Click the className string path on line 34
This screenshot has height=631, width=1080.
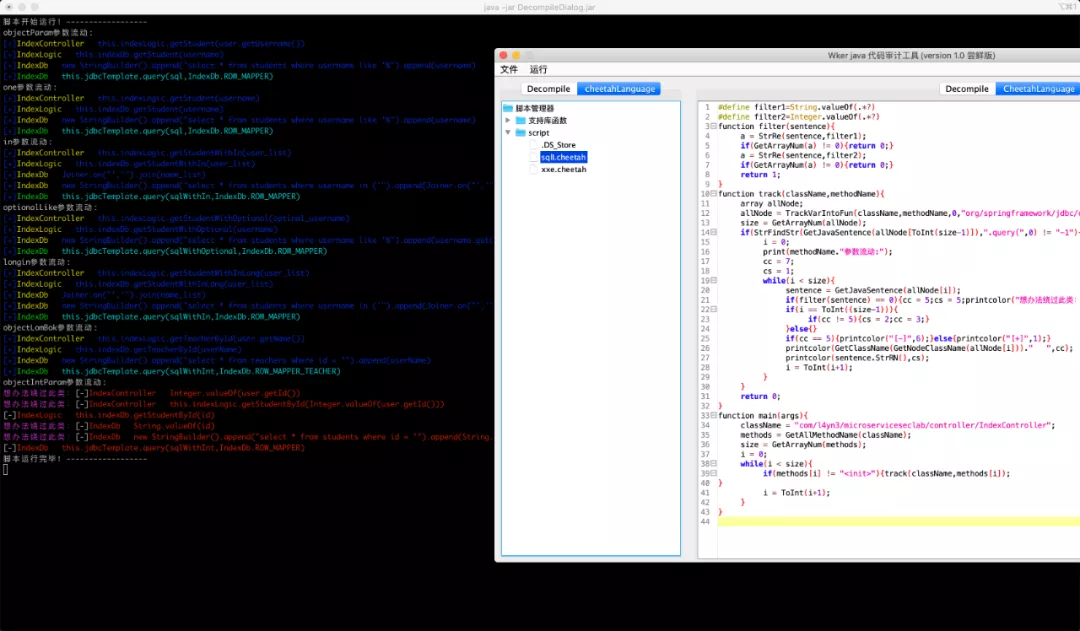pos(922,425)
